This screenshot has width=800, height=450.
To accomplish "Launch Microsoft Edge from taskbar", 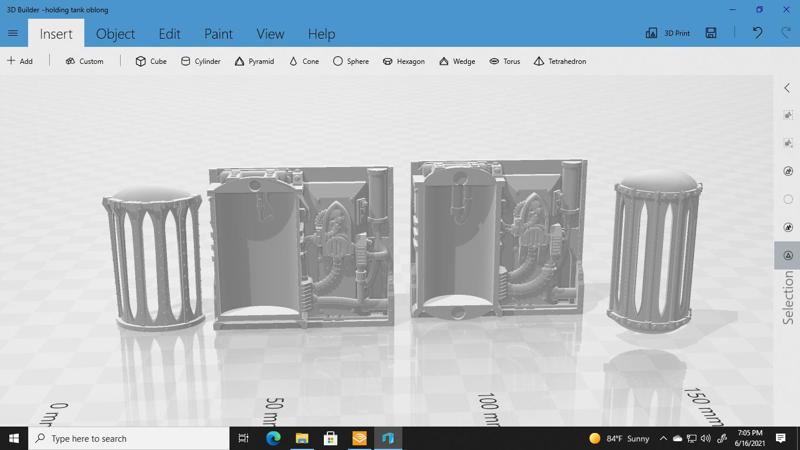I will click(273, 438).
